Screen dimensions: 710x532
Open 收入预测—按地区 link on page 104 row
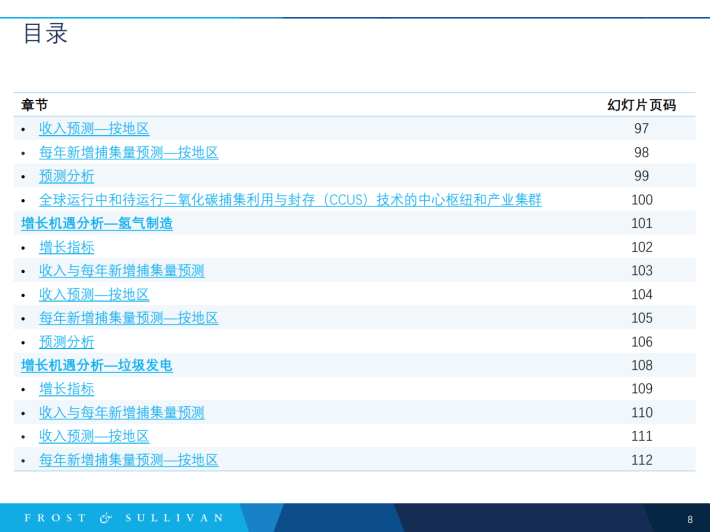(94, 295)
